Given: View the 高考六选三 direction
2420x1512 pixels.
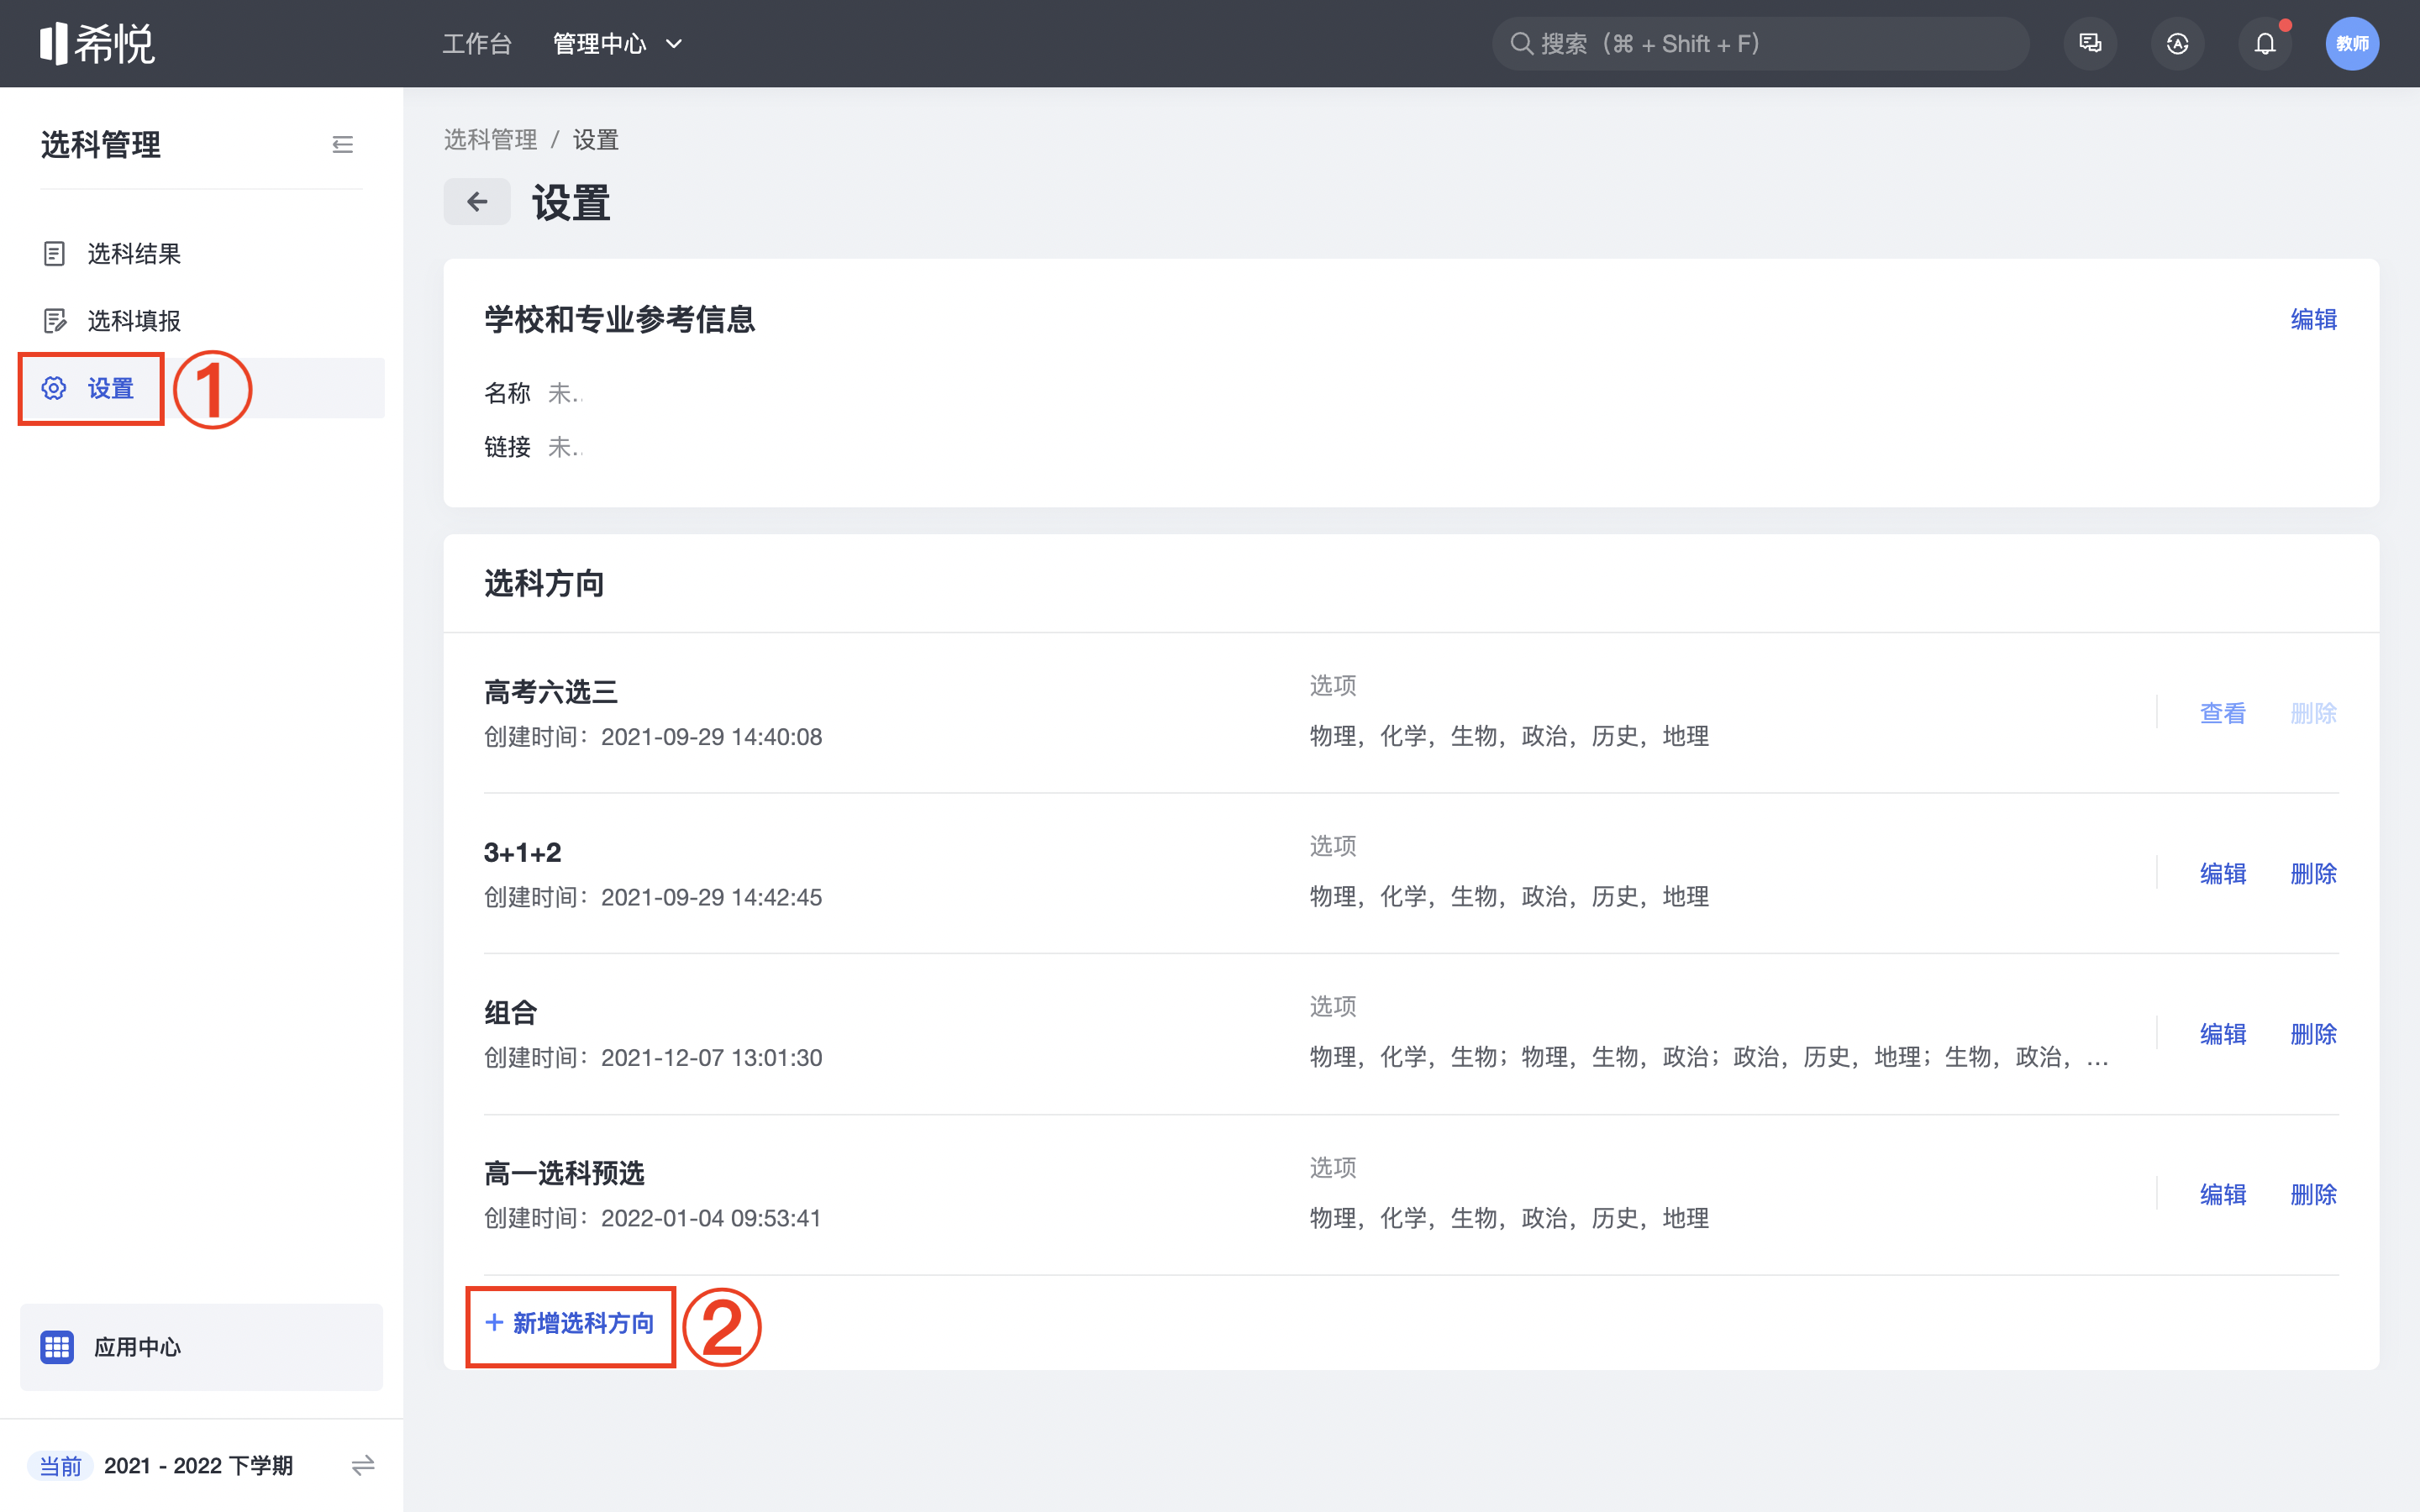Looking at the screenshot, I should tap(2222, 713).
